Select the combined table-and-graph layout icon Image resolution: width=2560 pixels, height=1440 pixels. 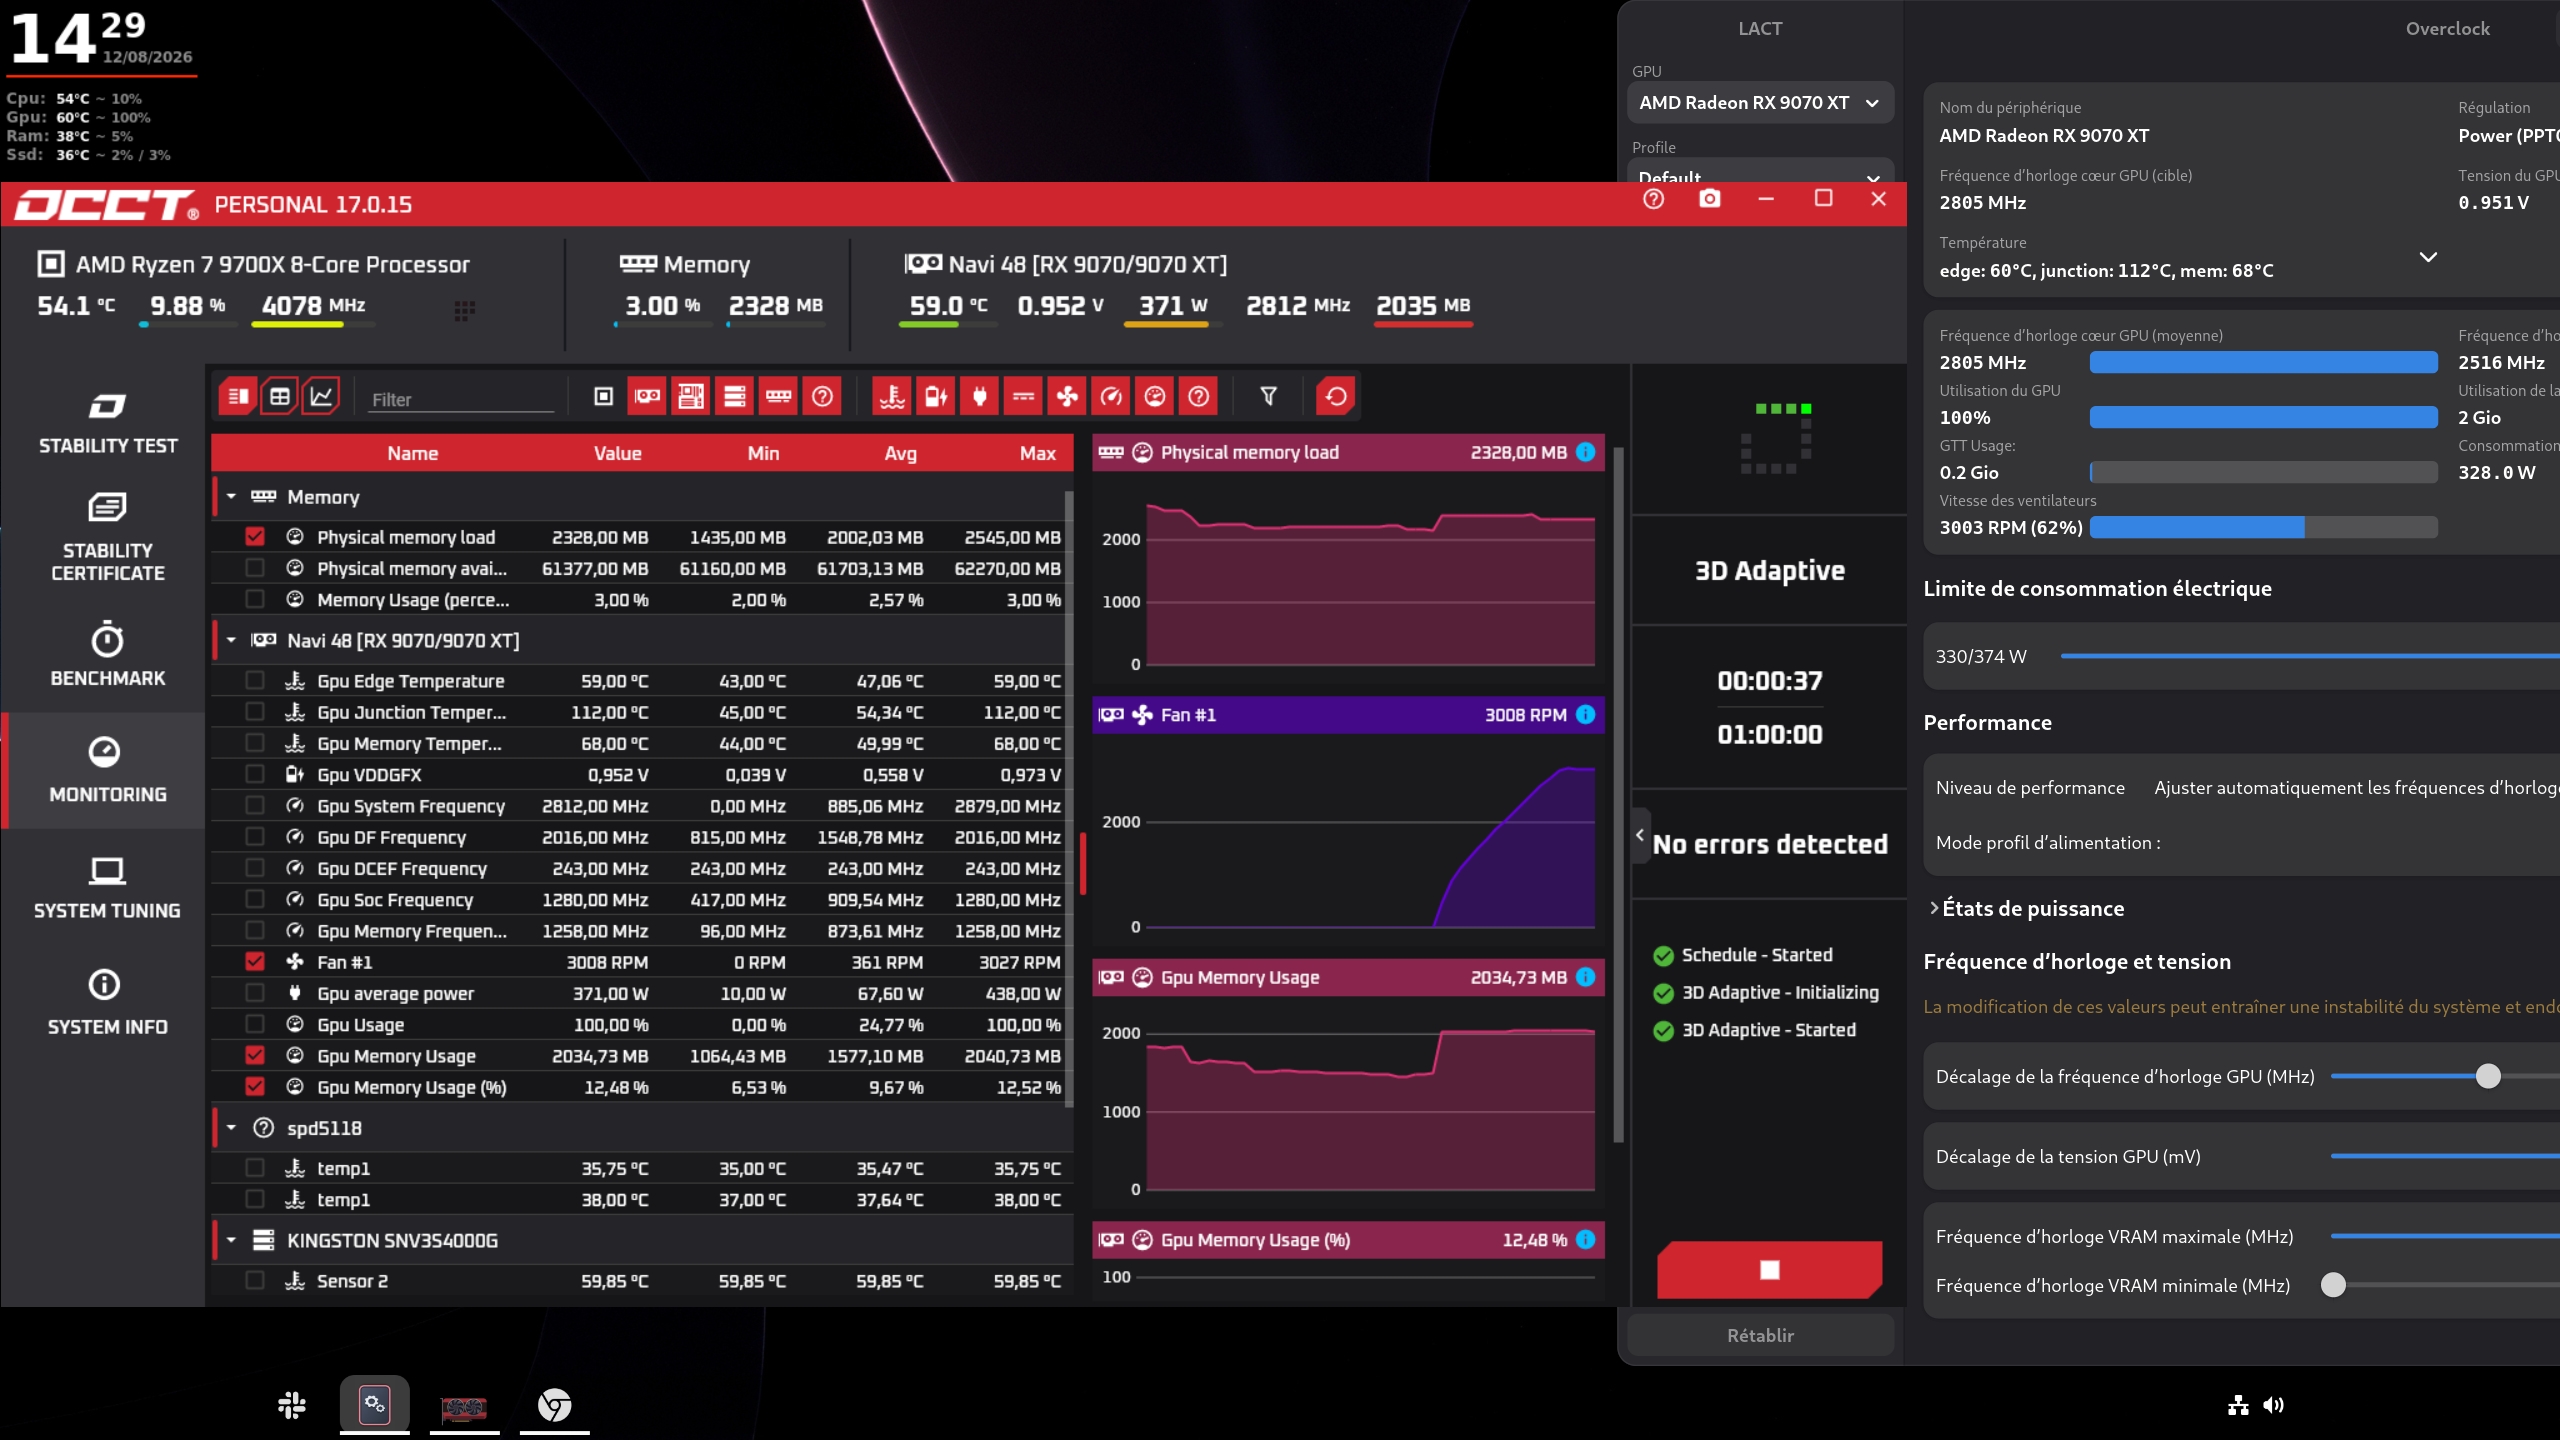[x=238, y=397]
